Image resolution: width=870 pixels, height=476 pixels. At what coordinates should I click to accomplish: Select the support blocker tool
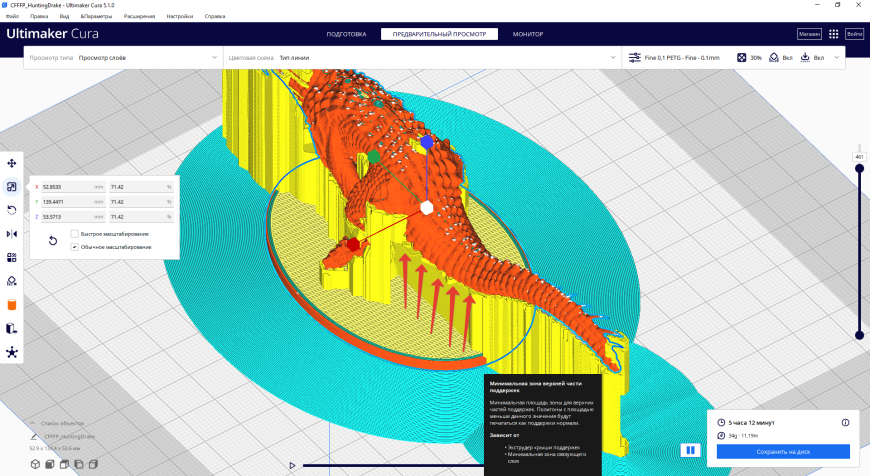[x=12, y=281]
